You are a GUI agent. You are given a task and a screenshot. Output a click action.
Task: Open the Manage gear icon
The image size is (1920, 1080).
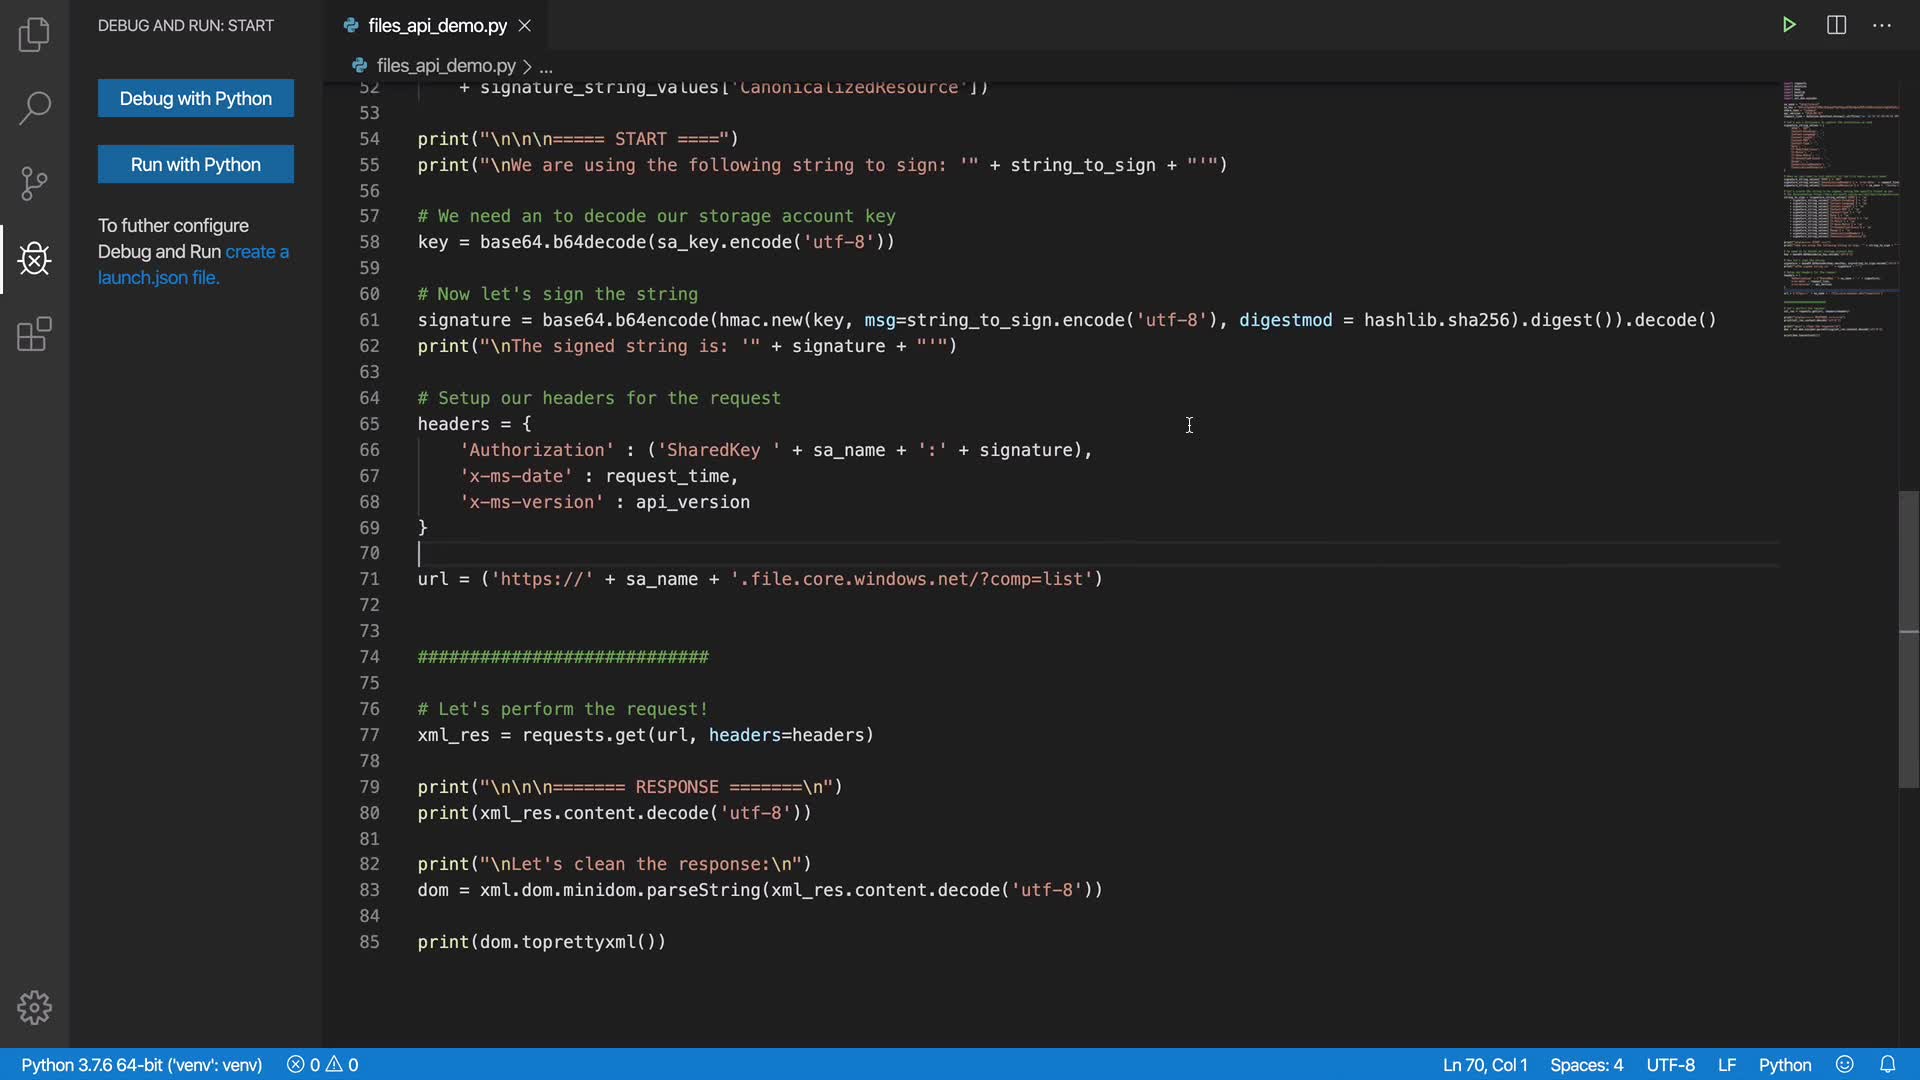pos(34,1007)
